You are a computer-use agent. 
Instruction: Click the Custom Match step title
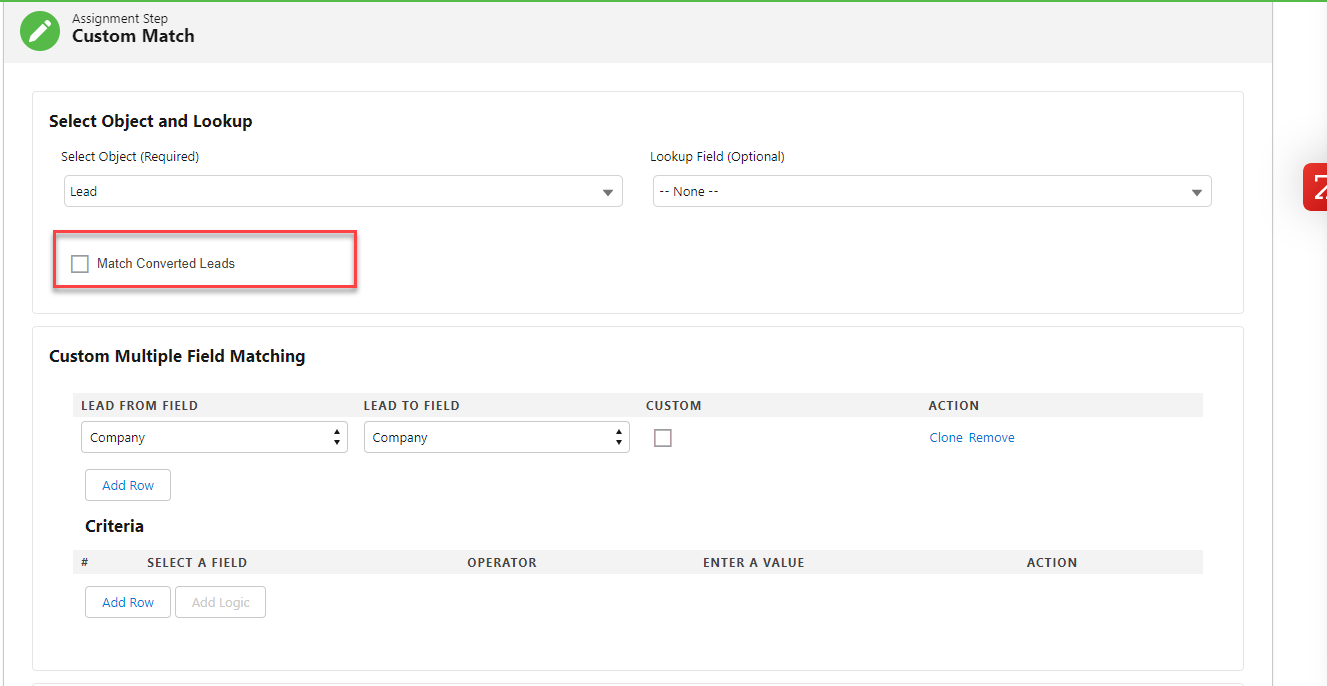tap(133, 37)
